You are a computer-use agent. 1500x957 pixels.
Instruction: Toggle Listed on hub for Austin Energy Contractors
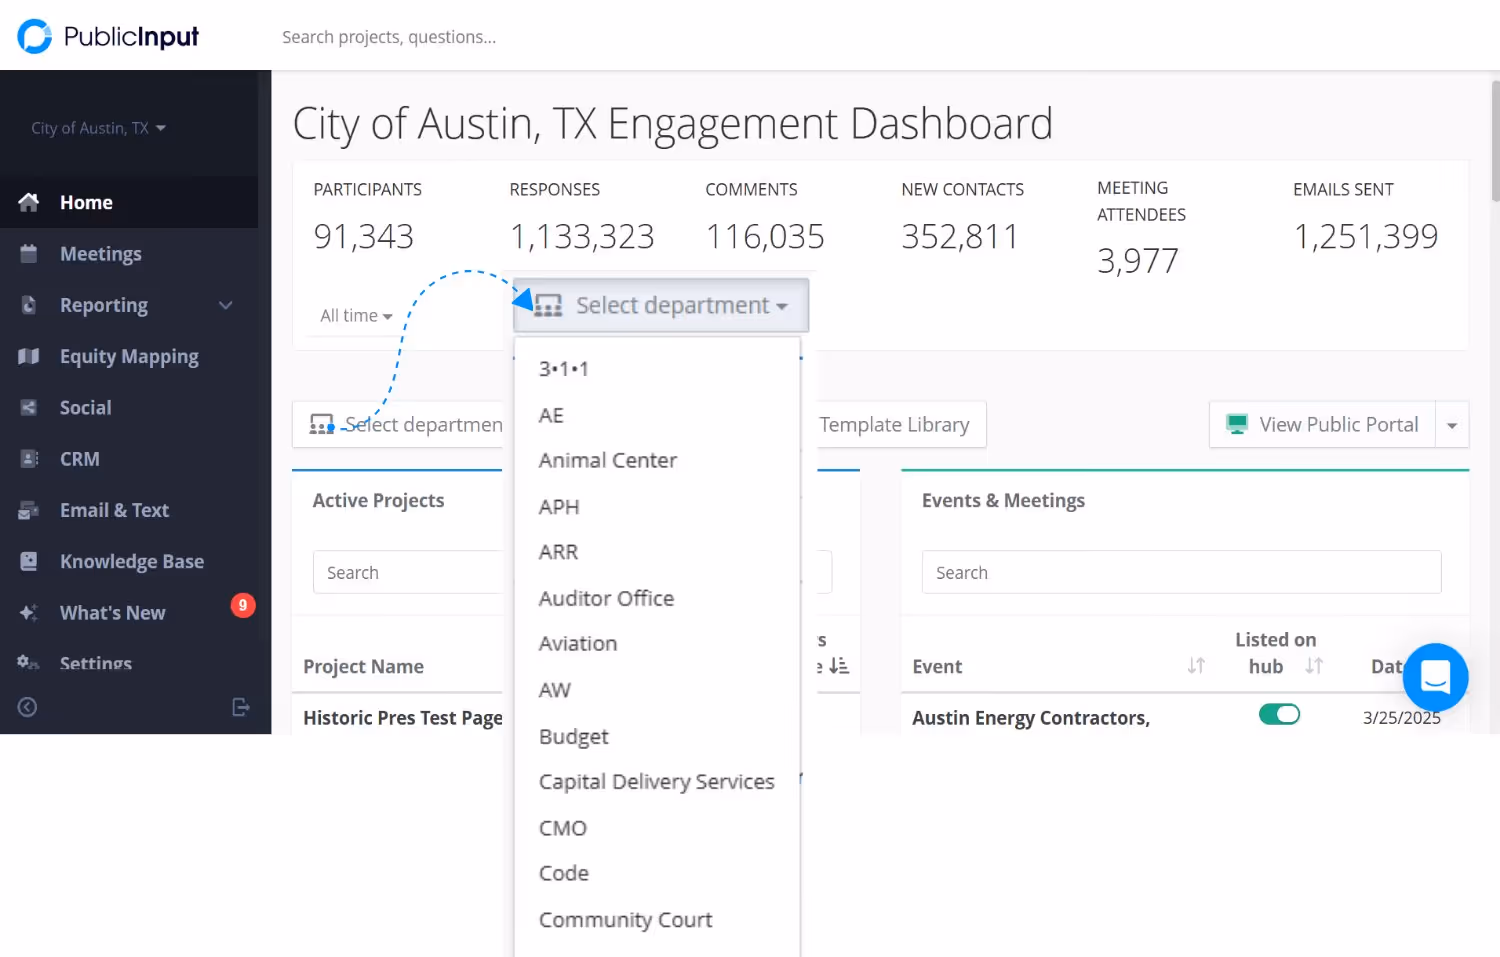coord(1279,714)
